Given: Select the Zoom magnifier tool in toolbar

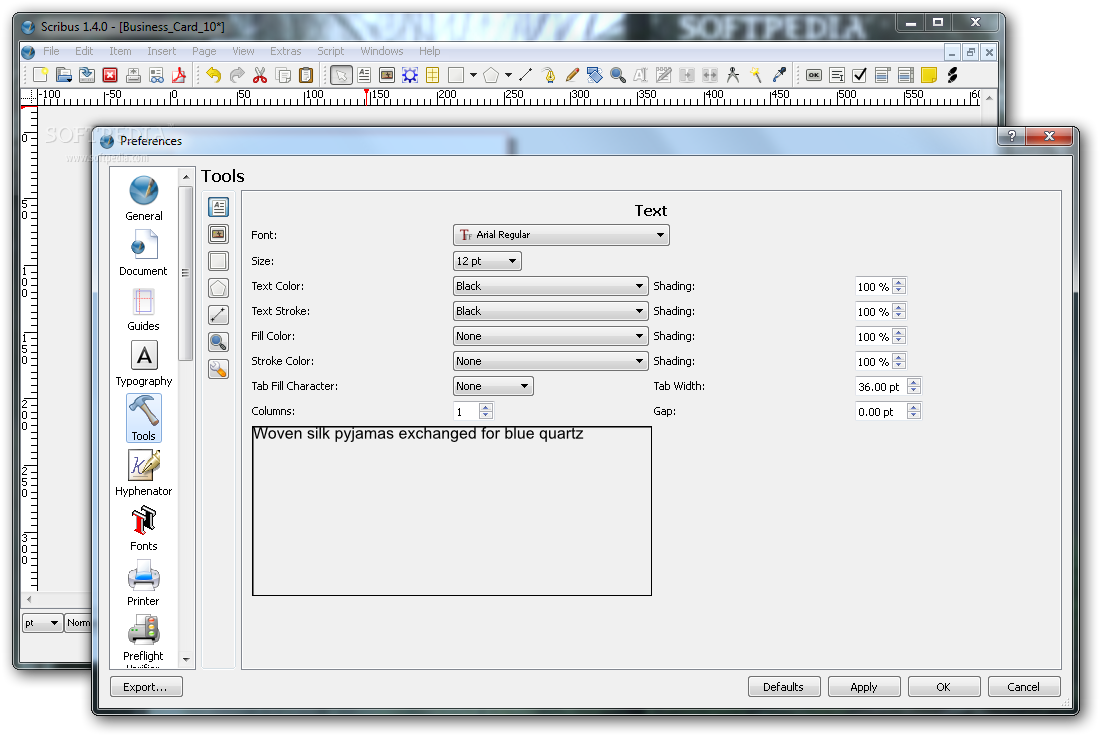Looking at the screenshot, I should tap(618, 75).
